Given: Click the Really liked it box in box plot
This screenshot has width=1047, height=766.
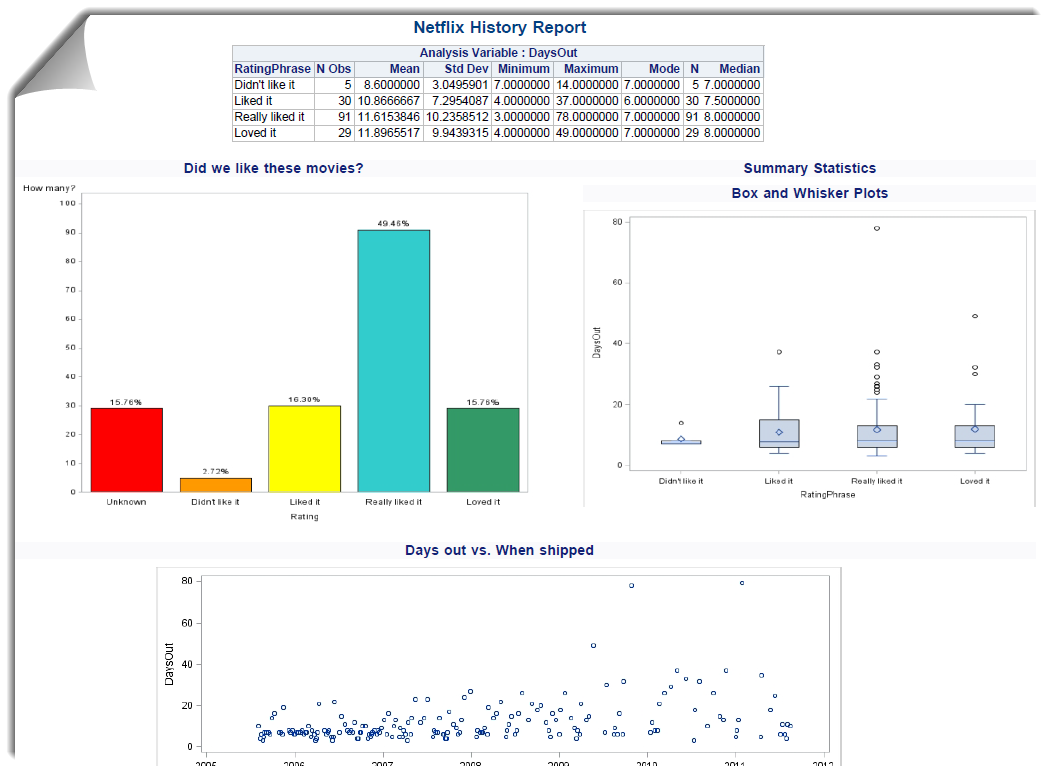Looking at the screenshot, I should click(877, 436).
